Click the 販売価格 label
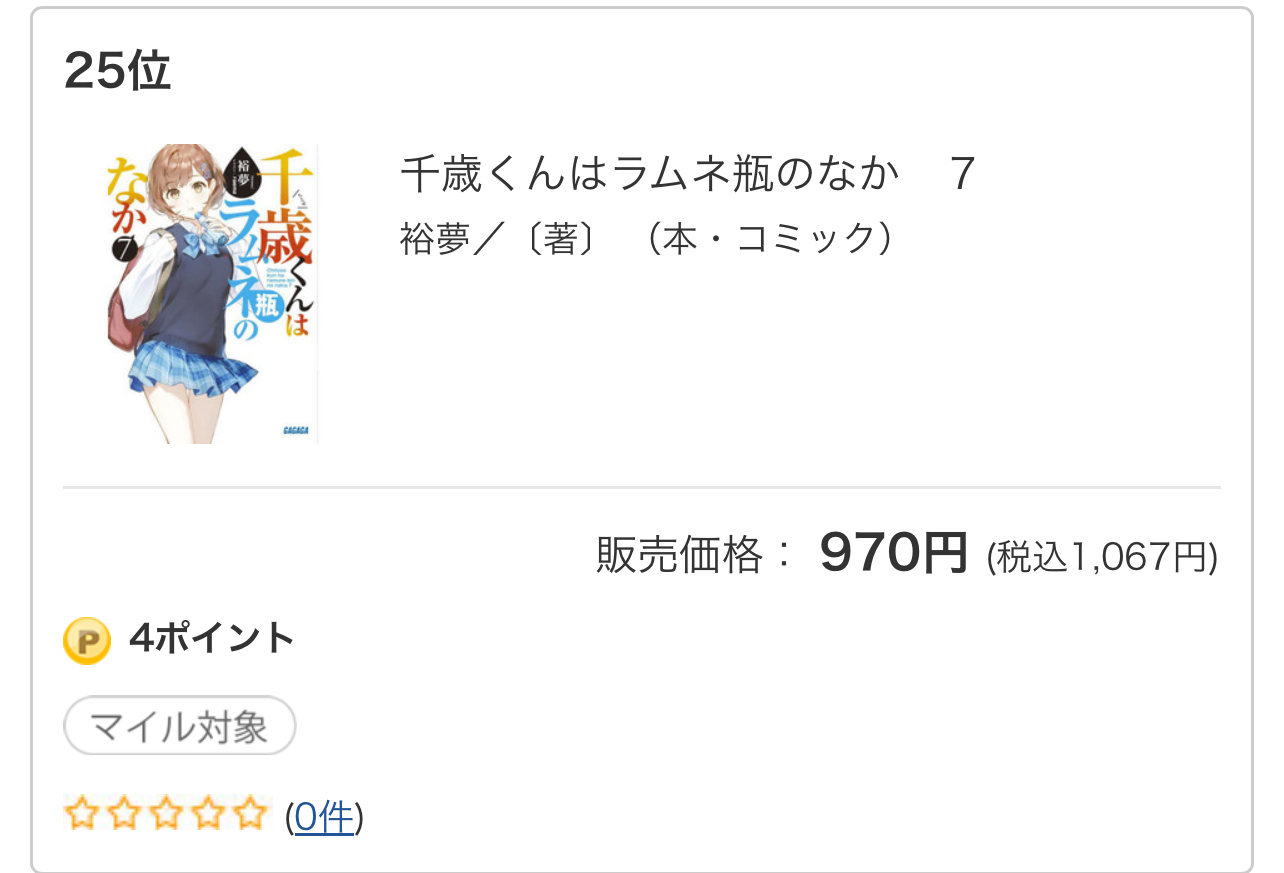 tap(680, 556)
